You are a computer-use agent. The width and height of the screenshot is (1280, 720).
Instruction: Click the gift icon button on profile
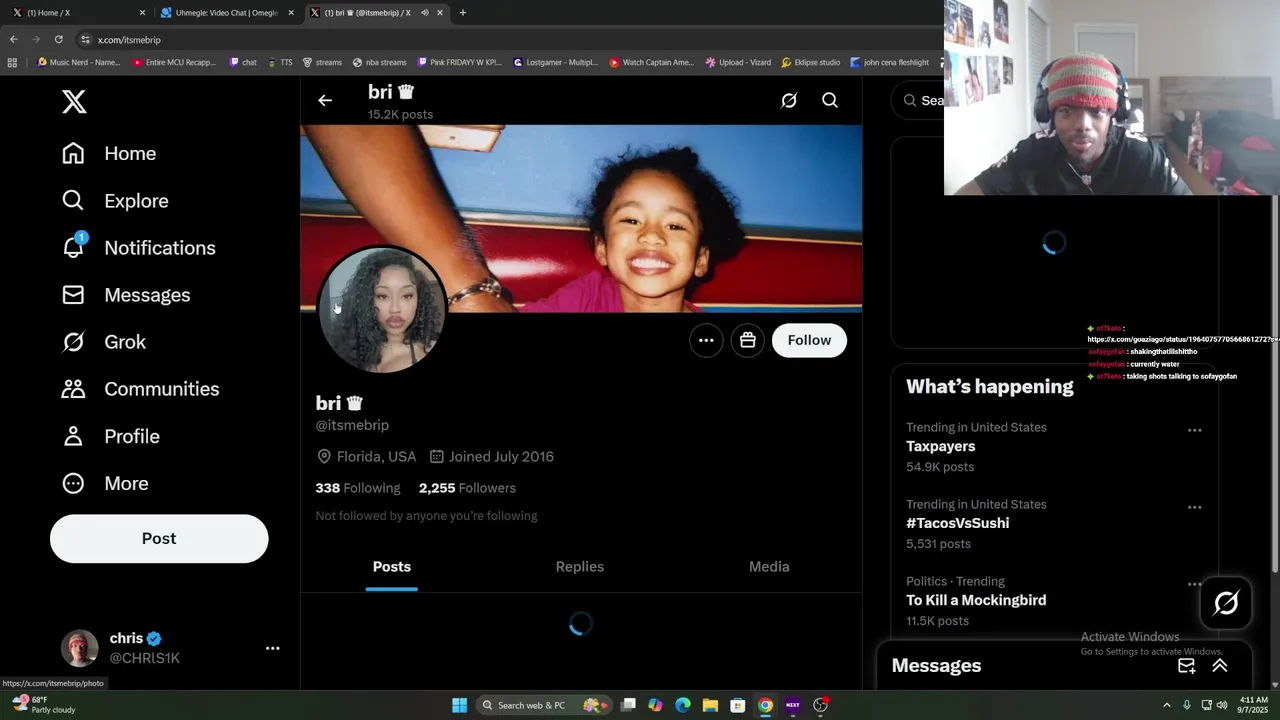point(747,340)
